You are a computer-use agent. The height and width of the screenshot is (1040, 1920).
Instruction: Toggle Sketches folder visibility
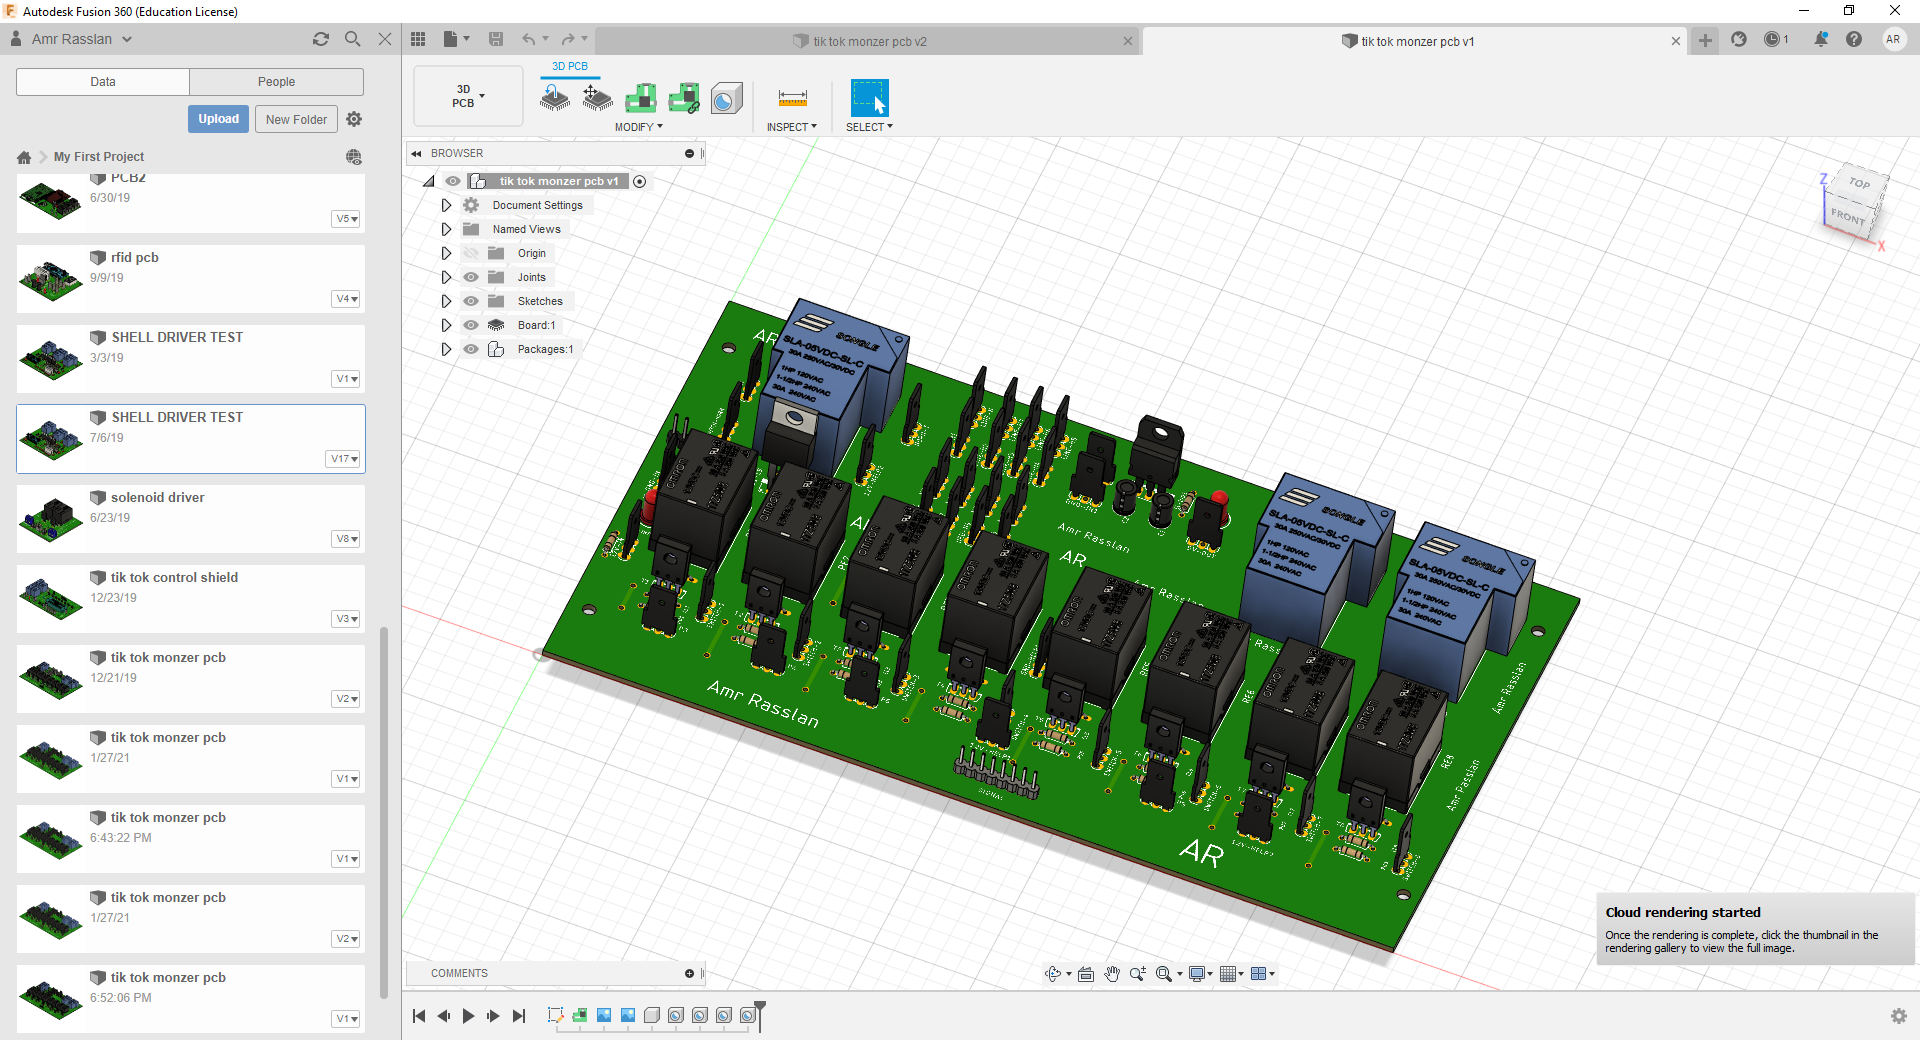[x=471, y=301]
